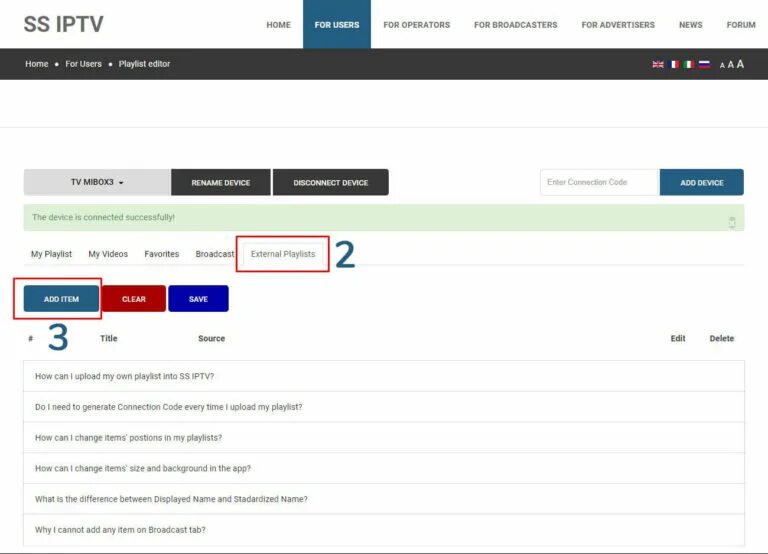
Task: Open the TV MIBOX3 device dropdown
Action: click(97, 182)
